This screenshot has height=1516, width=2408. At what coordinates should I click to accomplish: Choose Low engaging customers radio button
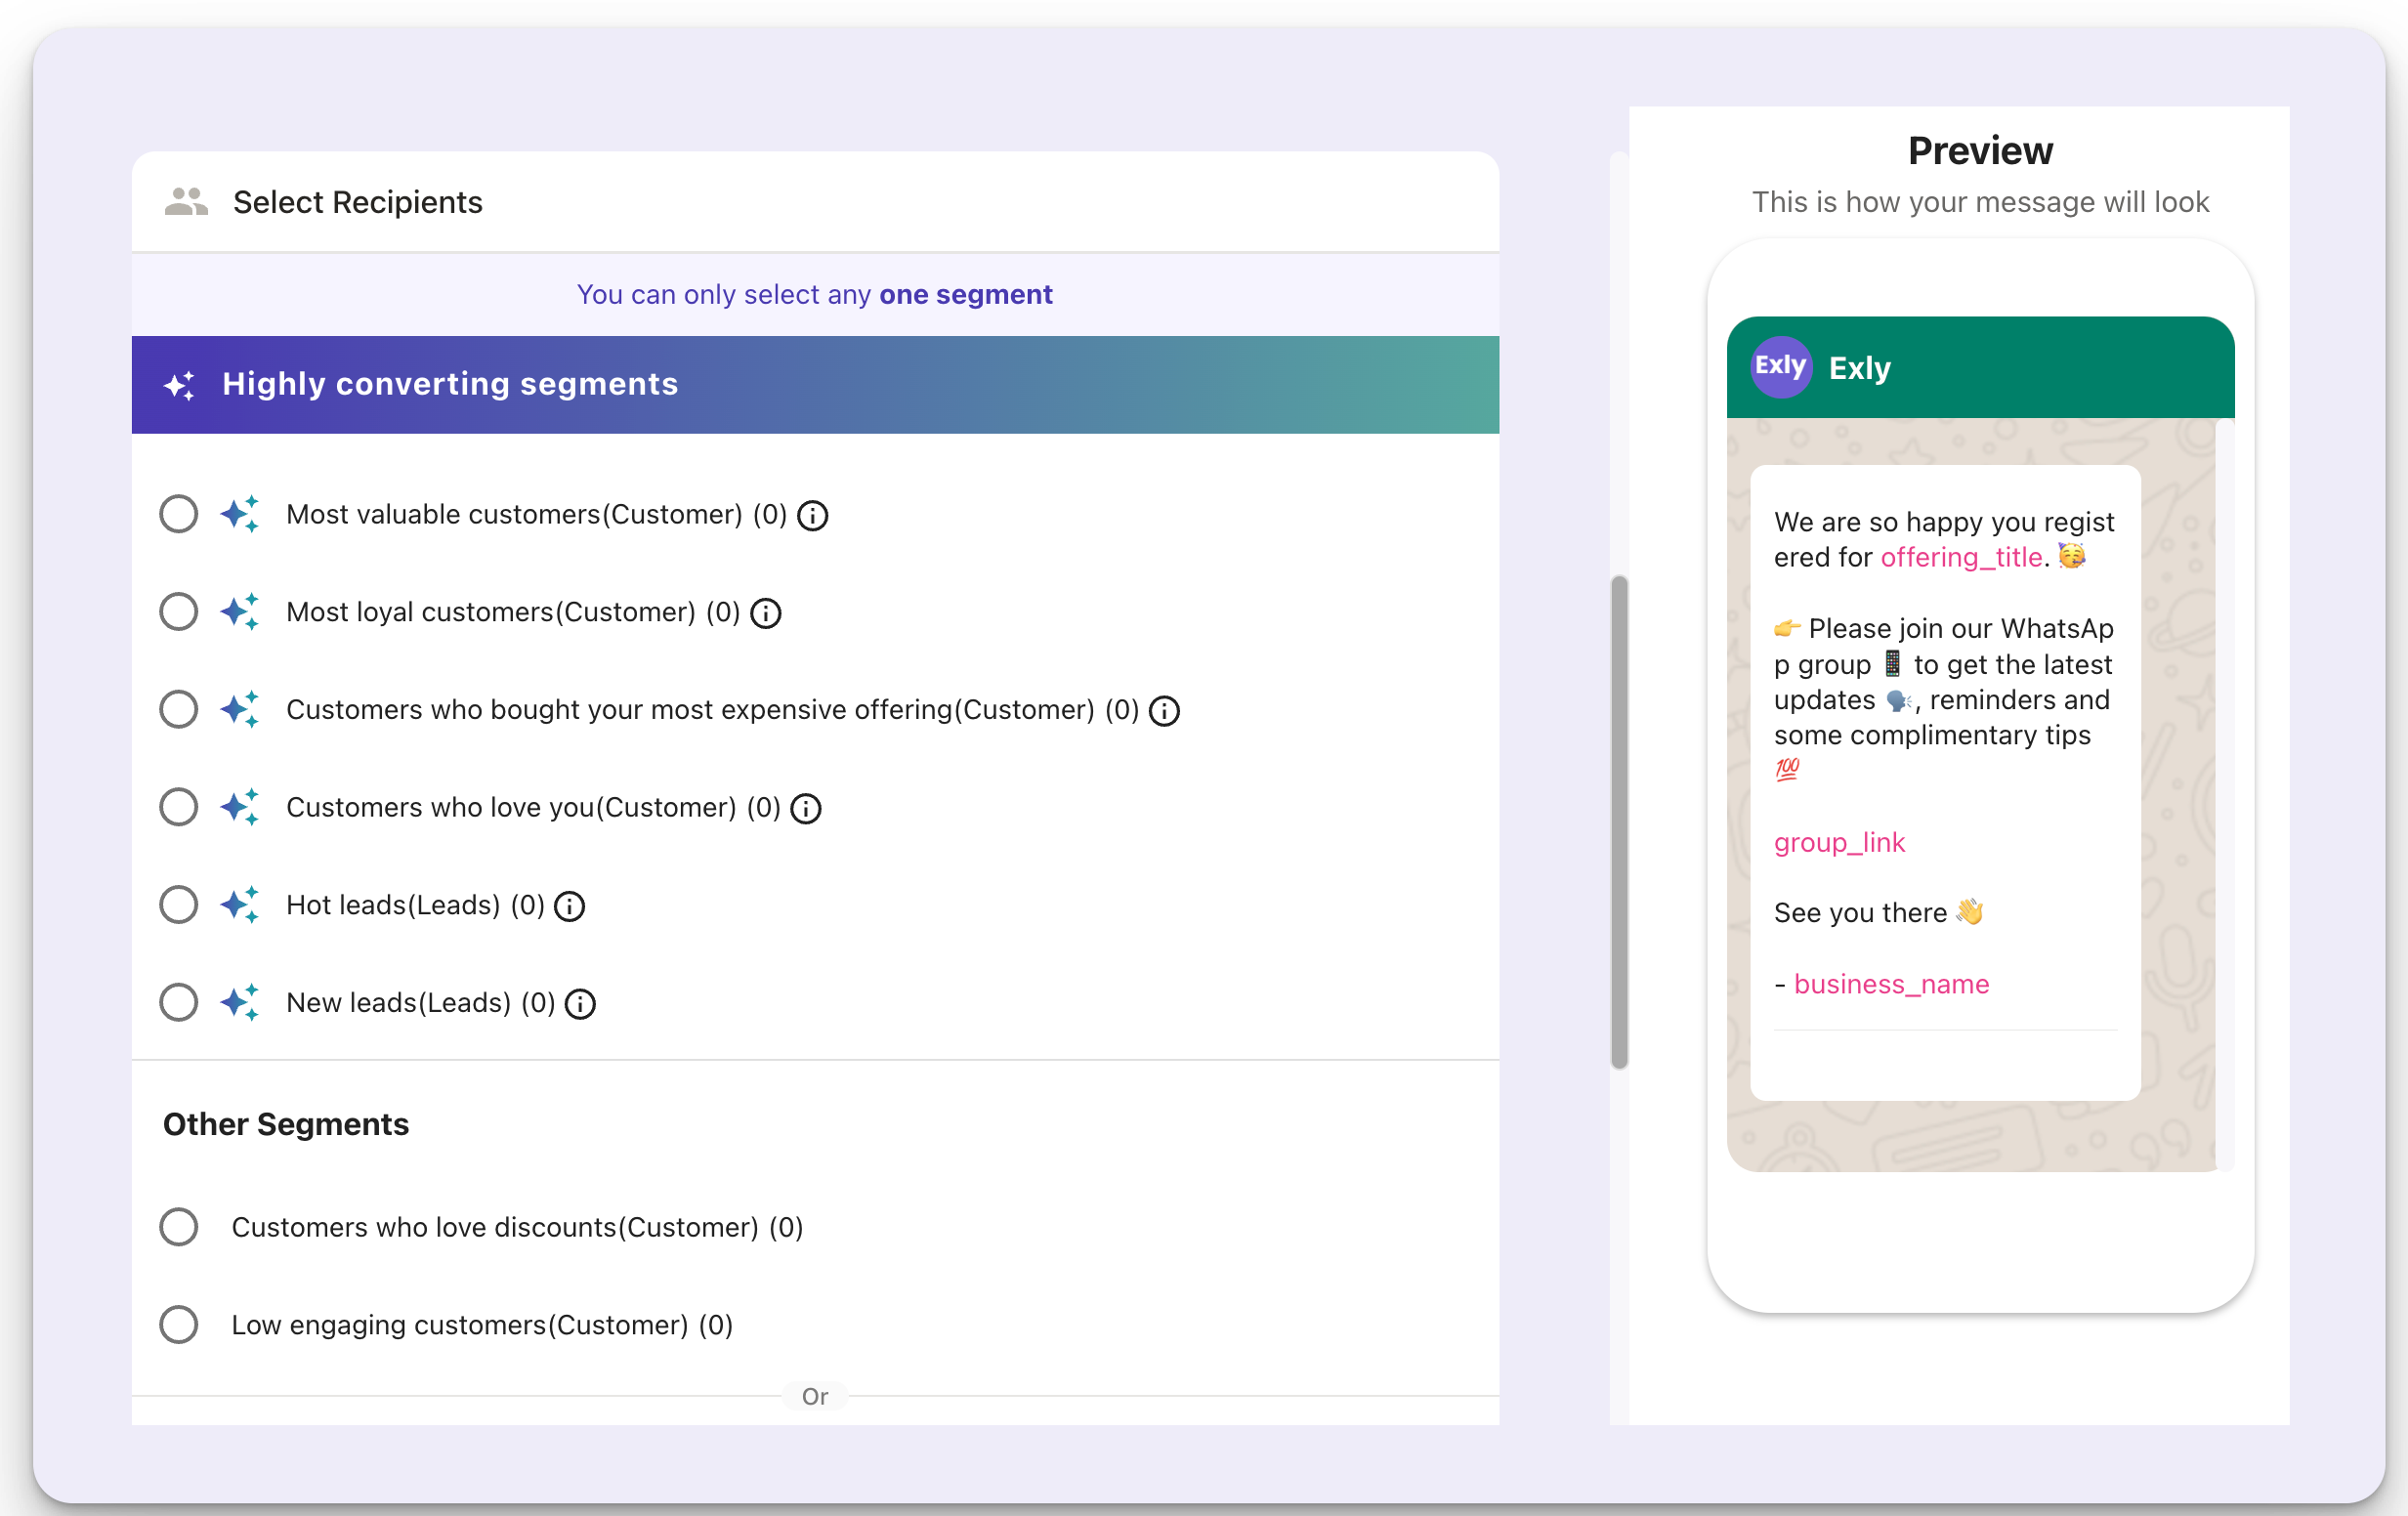point(179,1325)
